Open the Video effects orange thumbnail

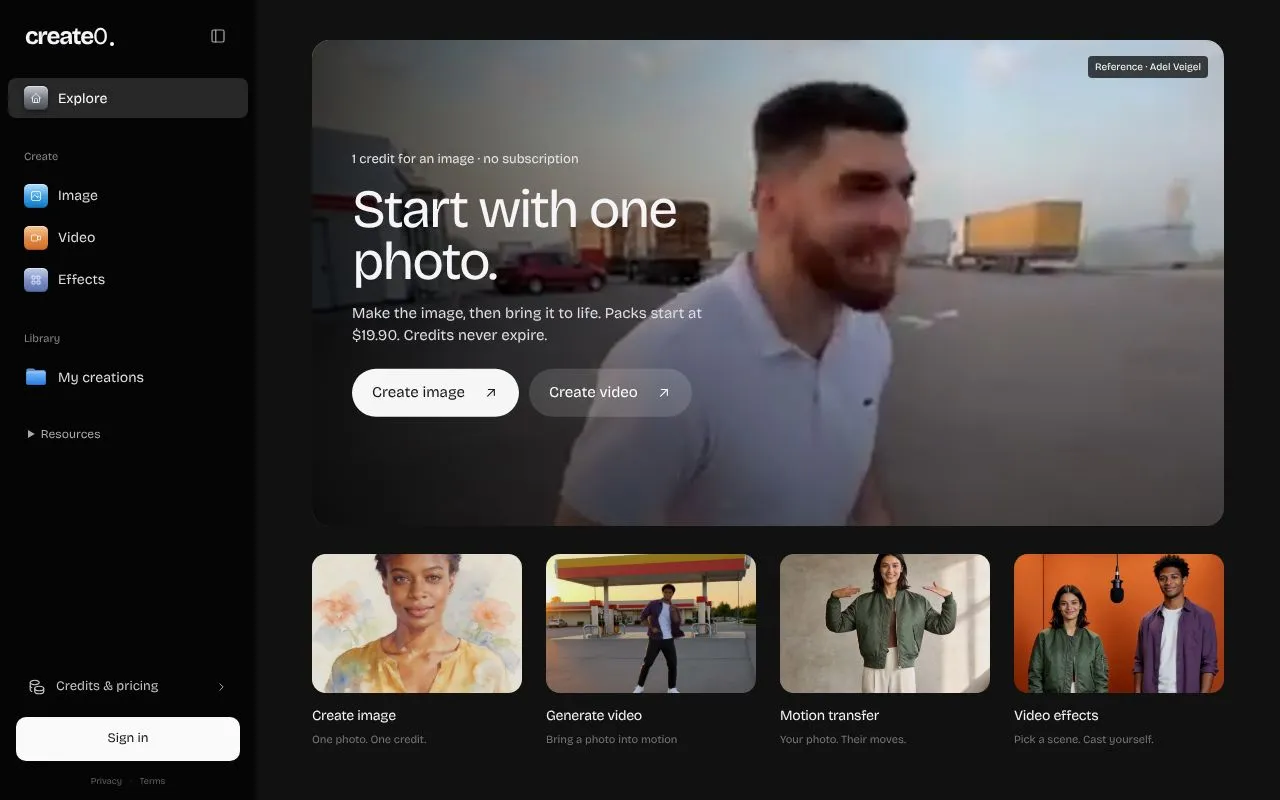(x=1119, y=624)
